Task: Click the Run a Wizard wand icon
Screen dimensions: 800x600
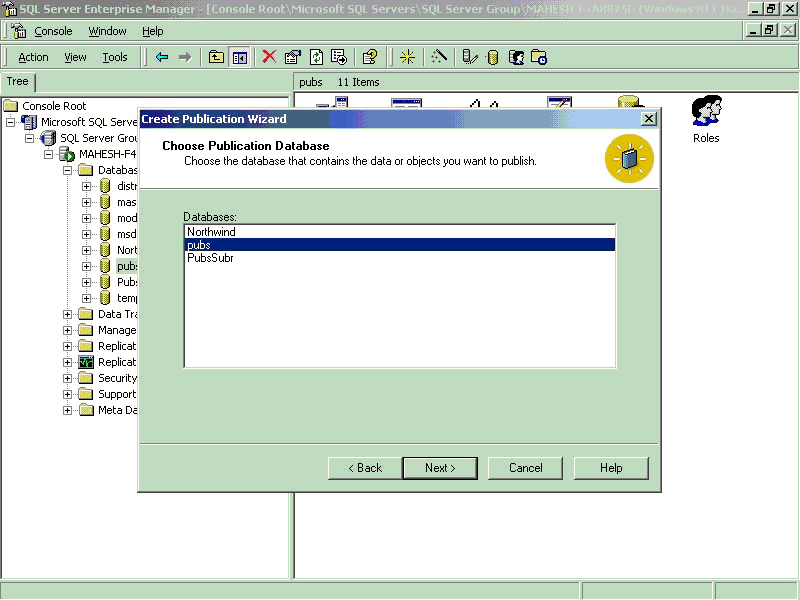Action: (439, 57)
